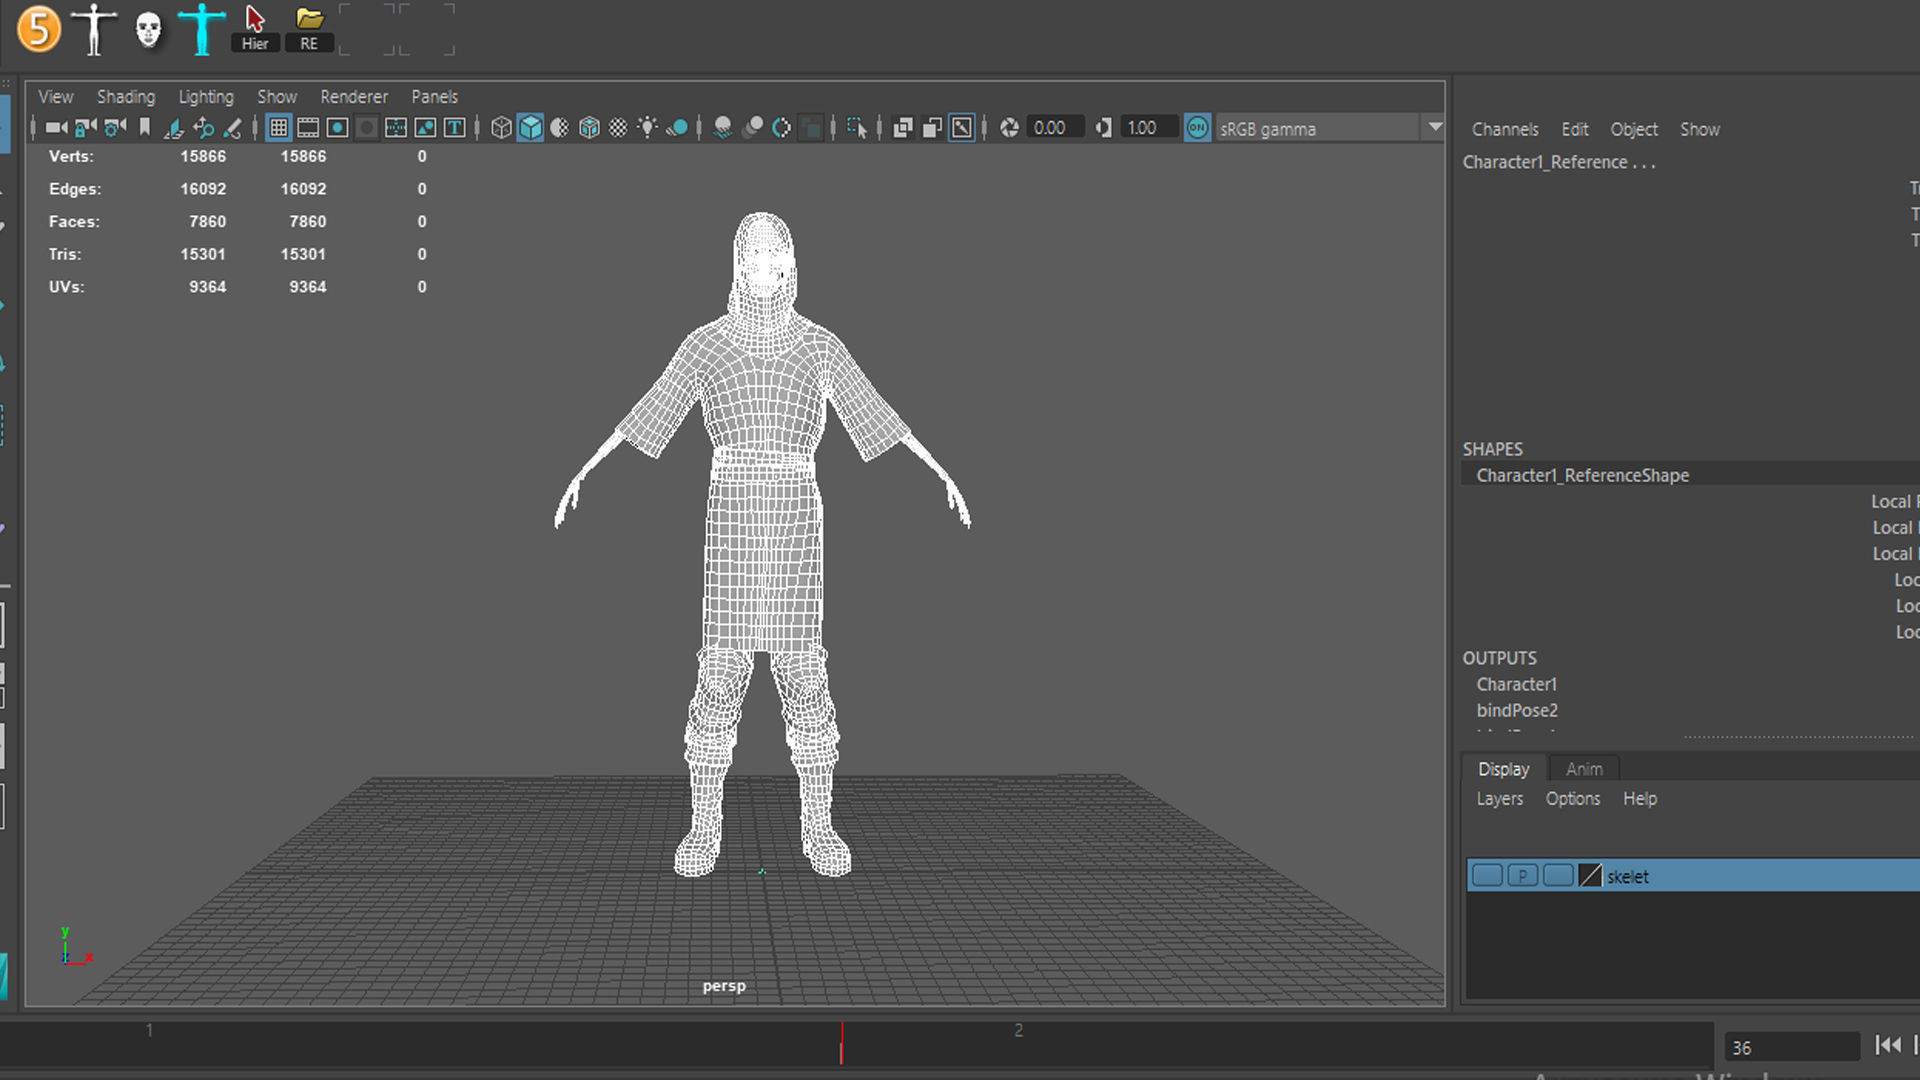Screen dimensions: 1920x1080
Task: Click the Bookmarks icon in panel toolbar
Action: 145,128
